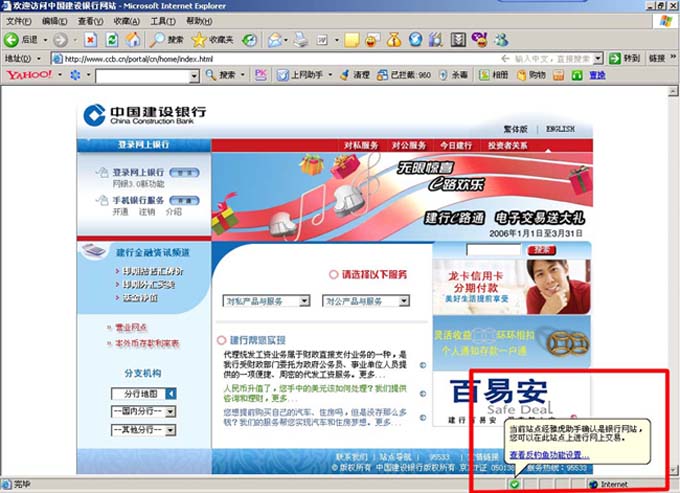
Task: Click the green Back arrow icon
Action: 11,40
